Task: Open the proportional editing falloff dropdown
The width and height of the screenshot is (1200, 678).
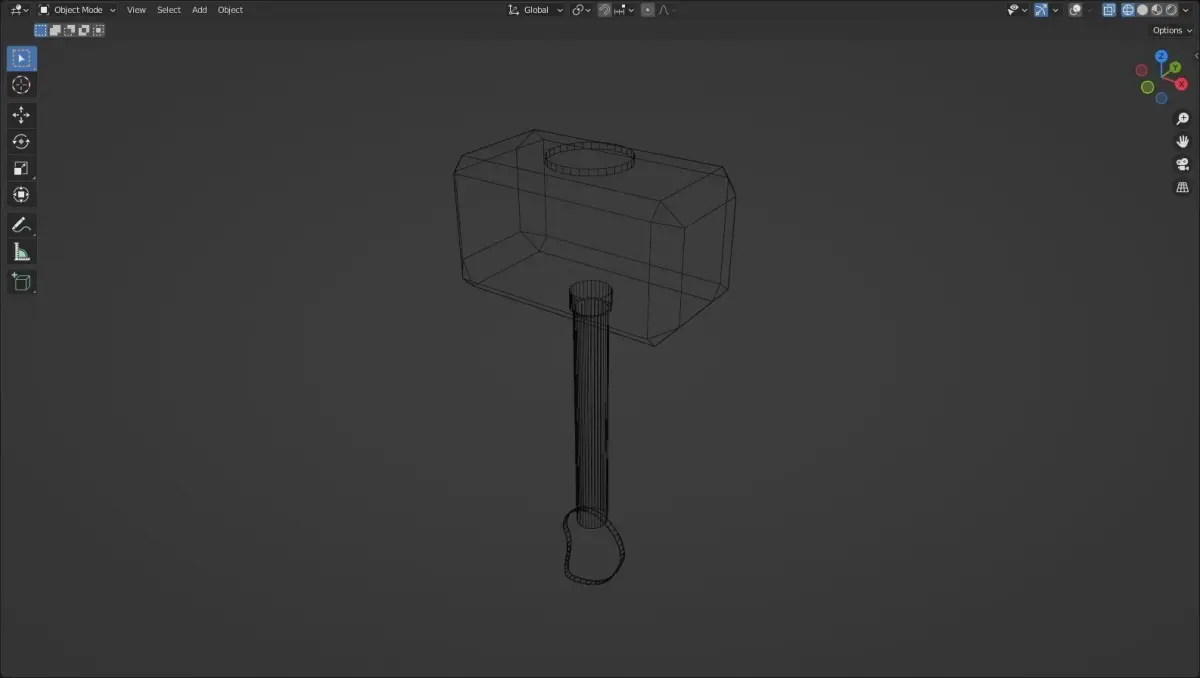Action: (666, 10)
